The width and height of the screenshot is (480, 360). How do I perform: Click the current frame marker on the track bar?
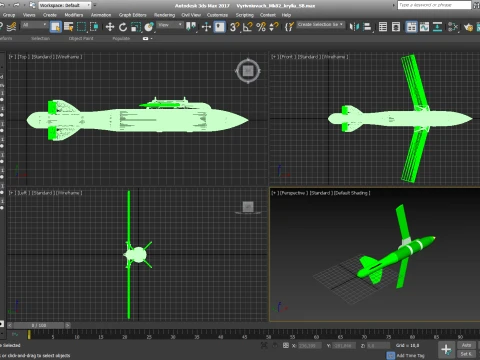[29, 335]
